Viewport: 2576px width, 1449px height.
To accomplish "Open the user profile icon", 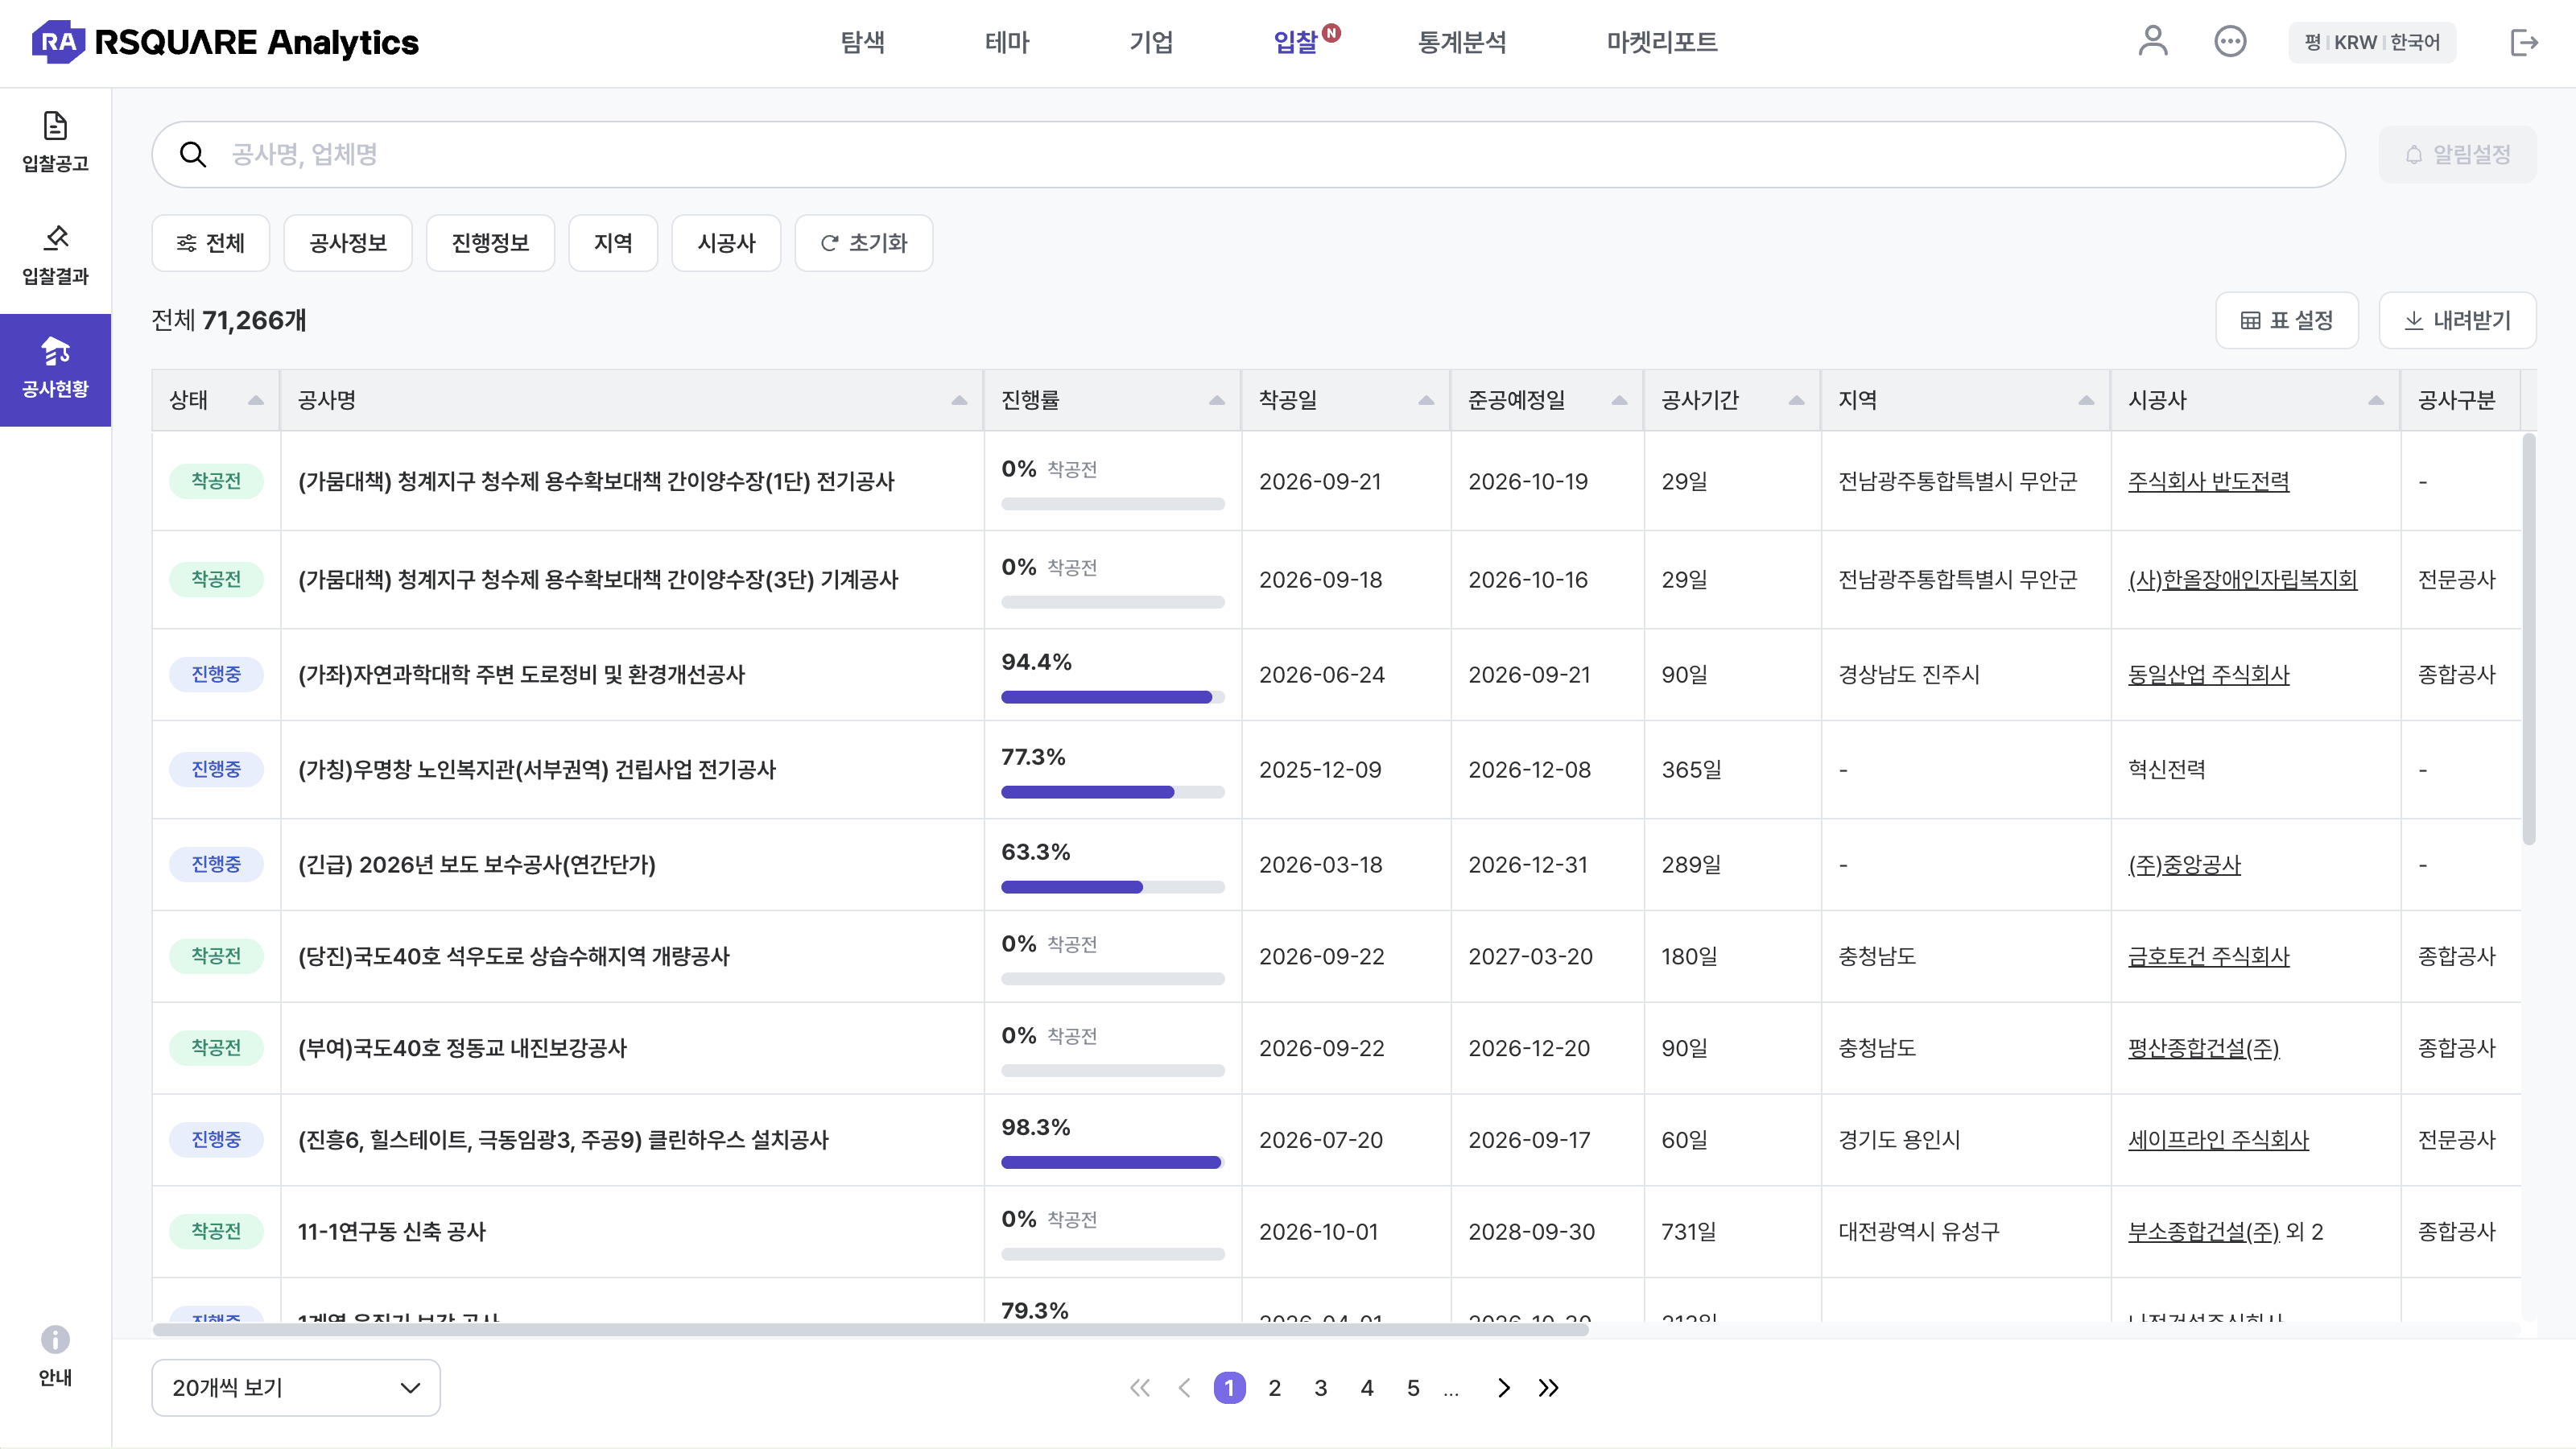I will (x=2152, y=42).
